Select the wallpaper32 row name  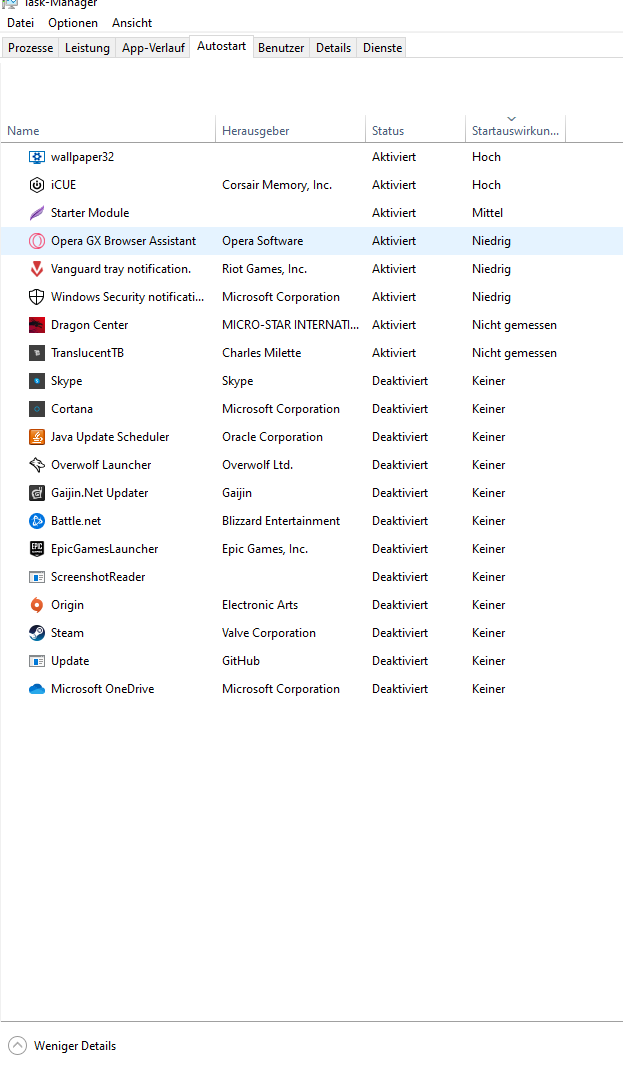83,157
